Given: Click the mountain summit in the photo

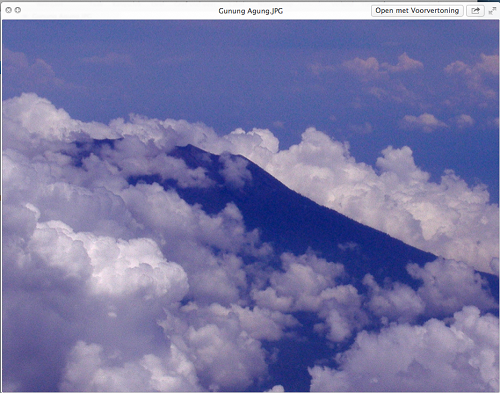Looking at the screenshot, I should (189, 146).
